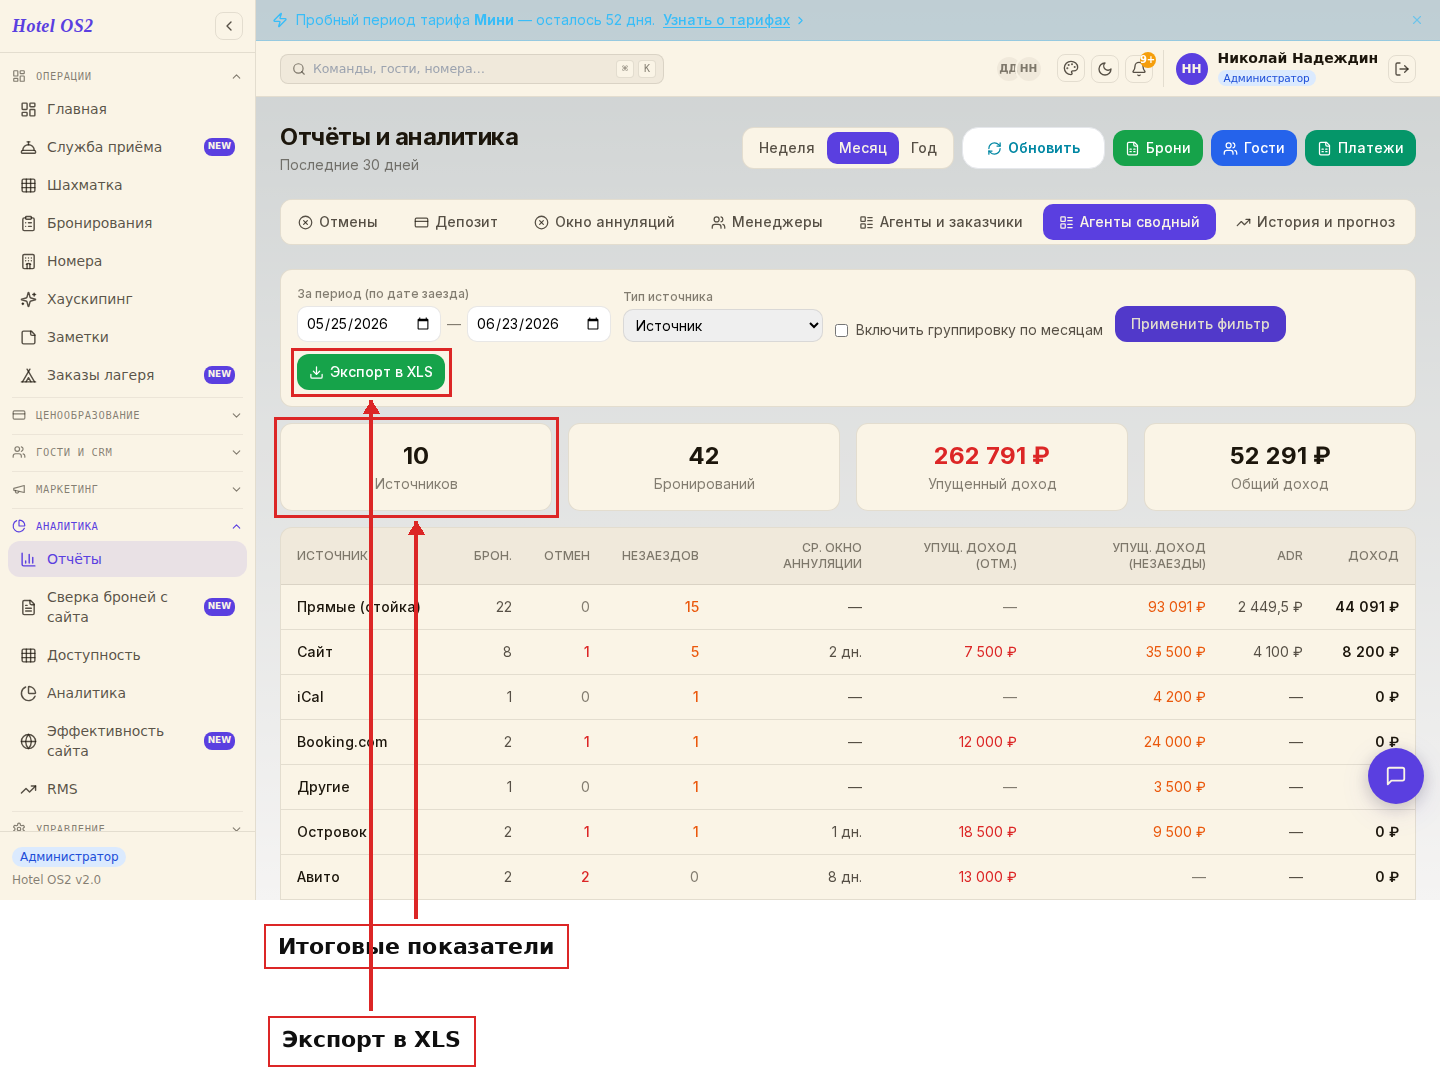The image size is (1440, 1090).
Task: Switch period to Неделя
Action: click(786, 148)
